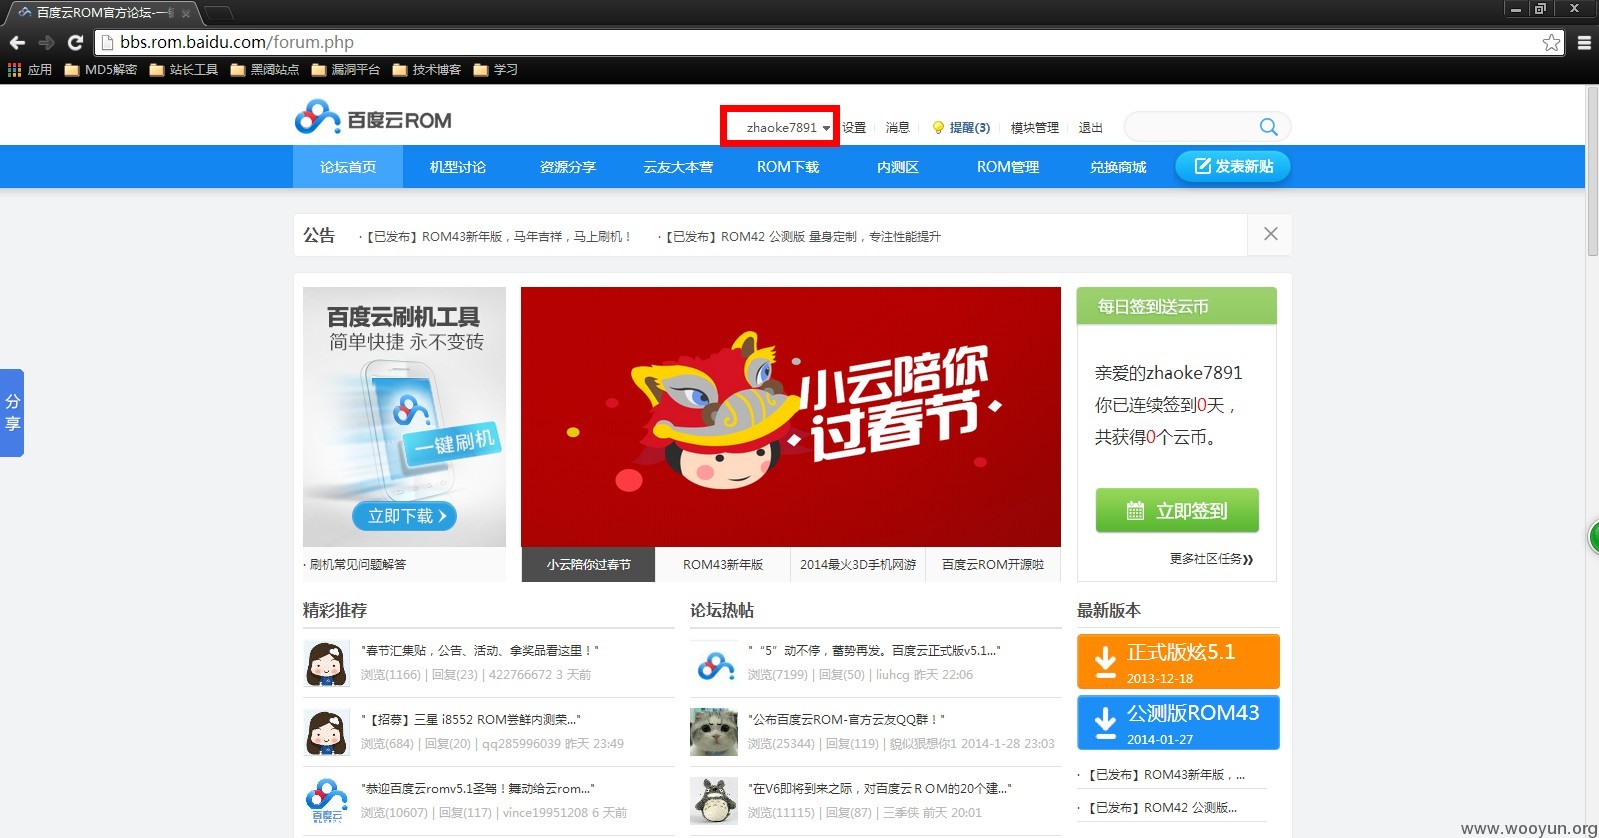
Task: Open sidebar link 【已发布】ROM43新年版
Action: 1166,775
